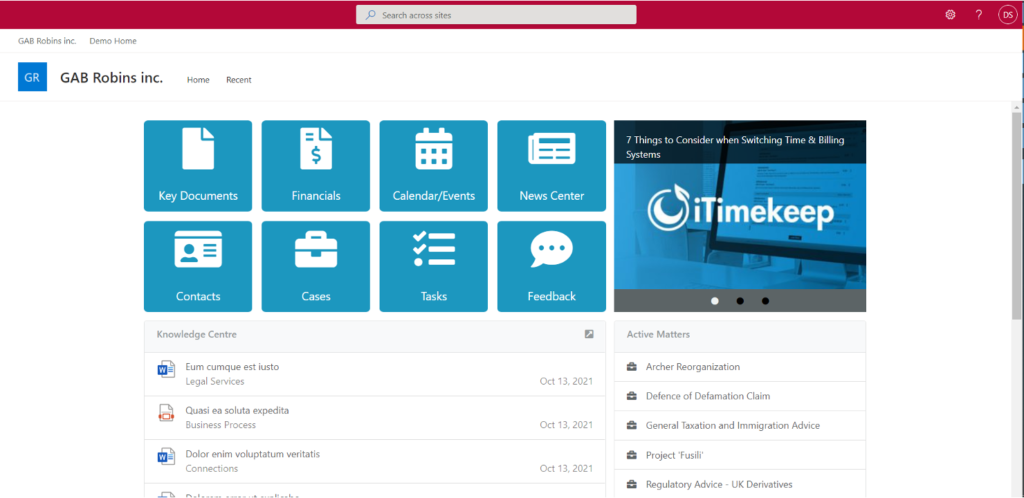The image size is (1024, 498).
Task: Click the settings gear icon
Action: [x=950, y=15]
